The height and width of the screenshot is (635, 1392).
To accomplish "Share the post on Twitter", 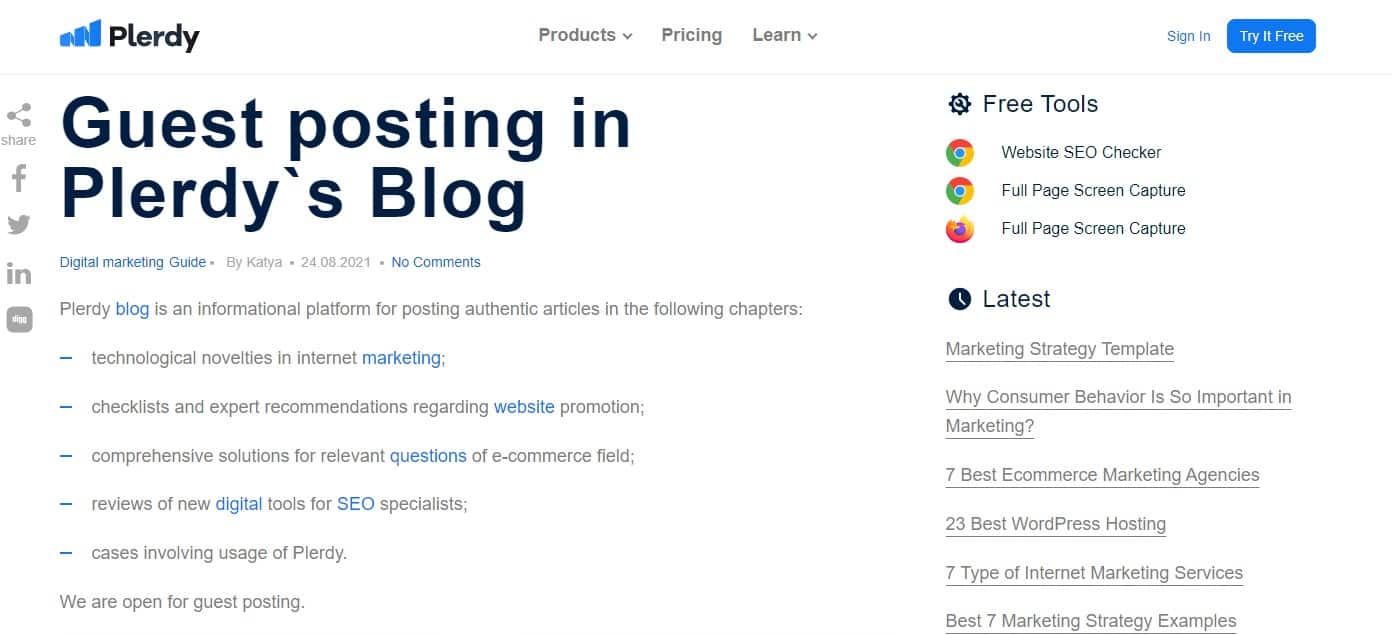I will (19, 224).
